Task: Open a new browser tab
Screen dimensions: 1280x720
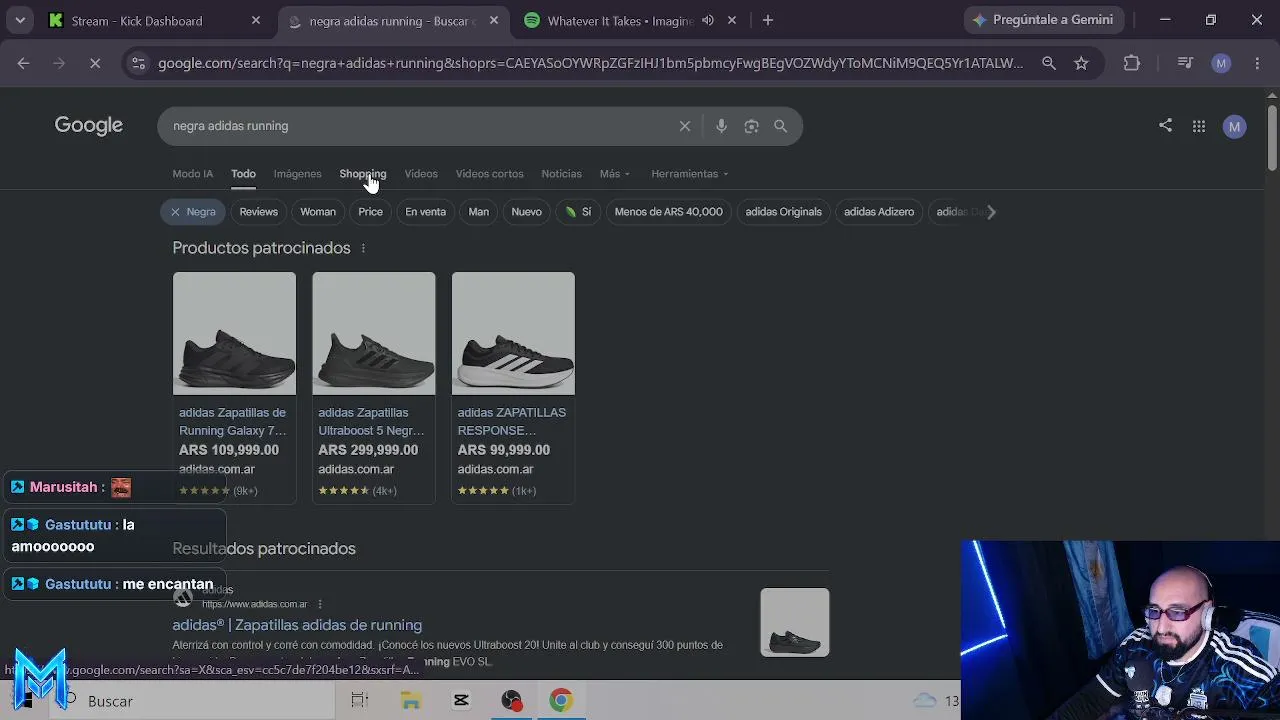Action: [768, 20]
